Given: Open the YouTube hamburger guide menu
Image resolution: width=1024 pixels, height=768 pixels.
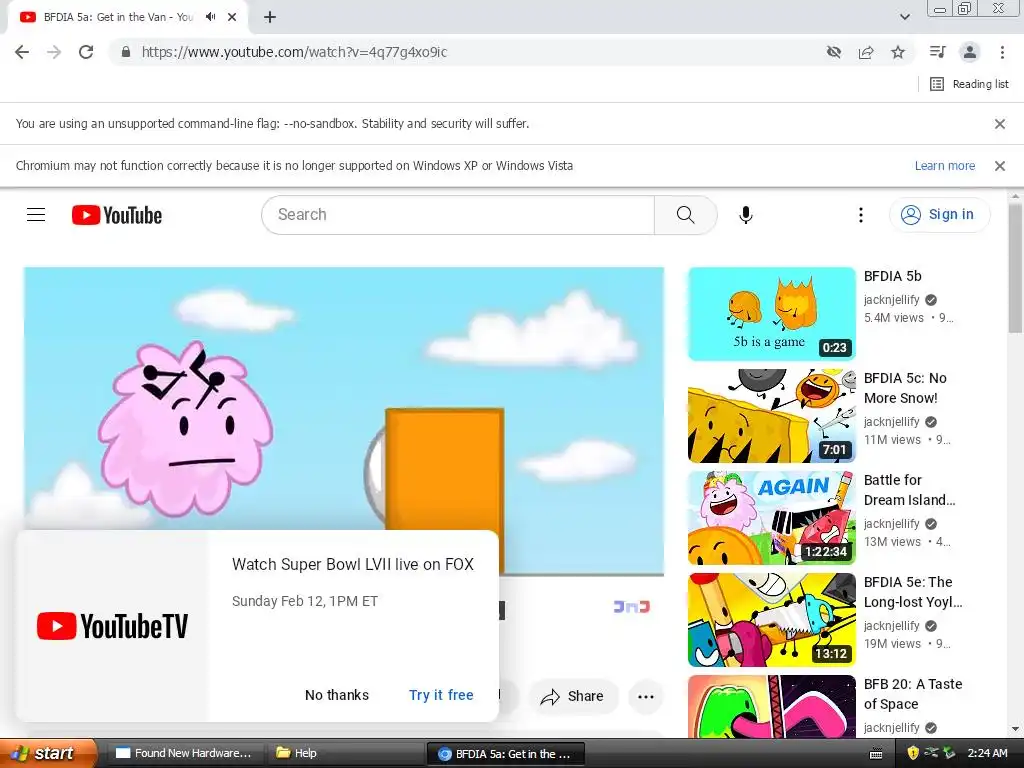Looking at the screenshot, I should click(36, 214).
